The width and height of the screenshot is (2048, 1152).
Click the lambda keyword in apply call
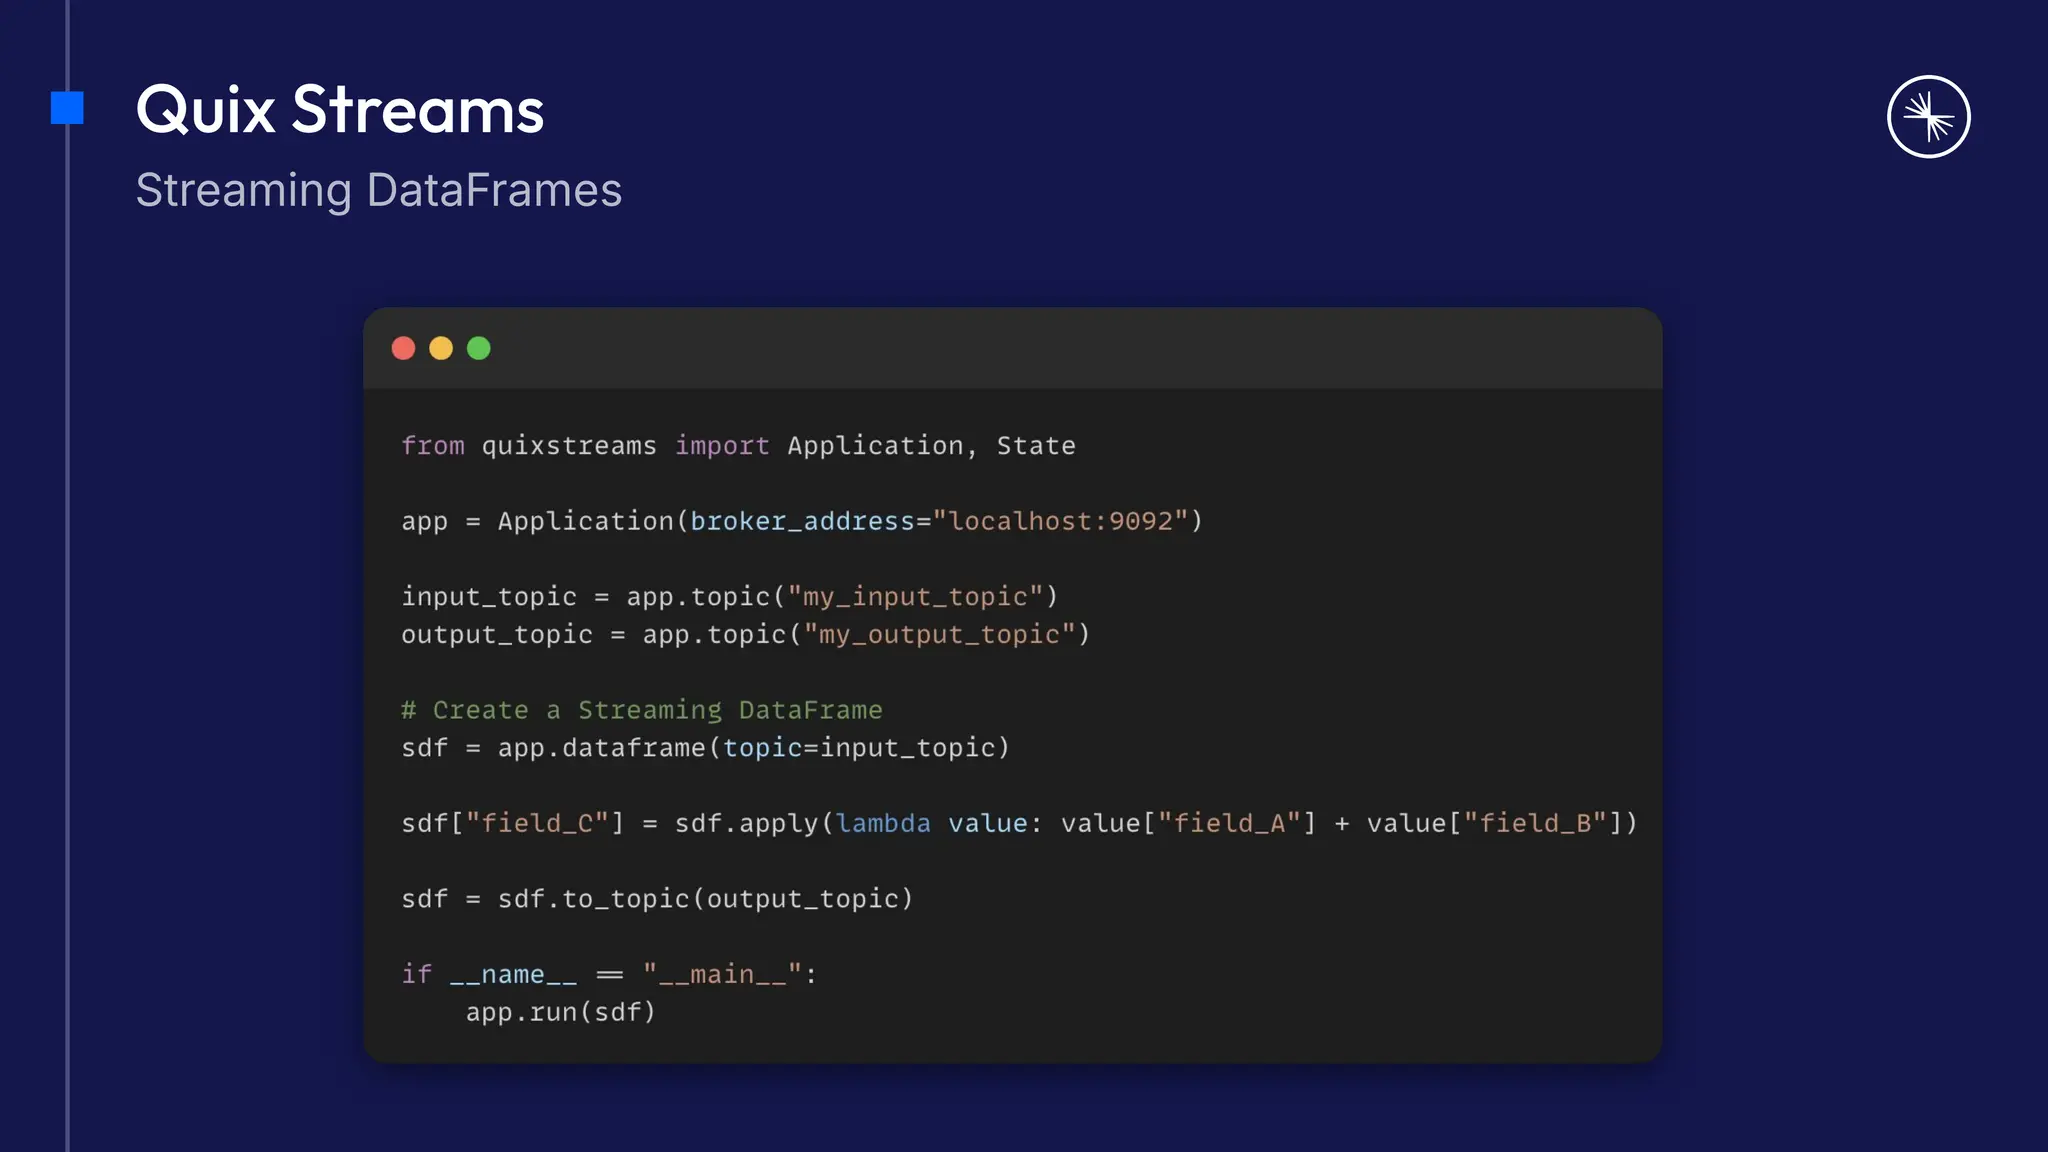[883, 823]
